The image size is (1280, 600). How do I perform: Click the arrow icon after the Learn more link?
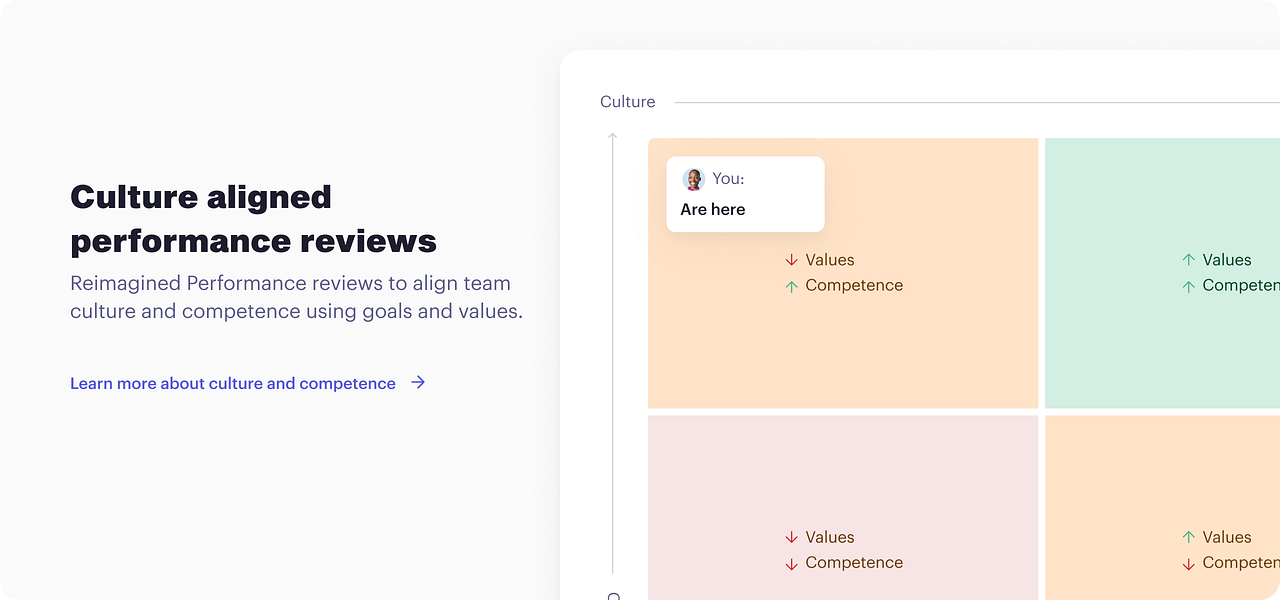pos(418,382)
